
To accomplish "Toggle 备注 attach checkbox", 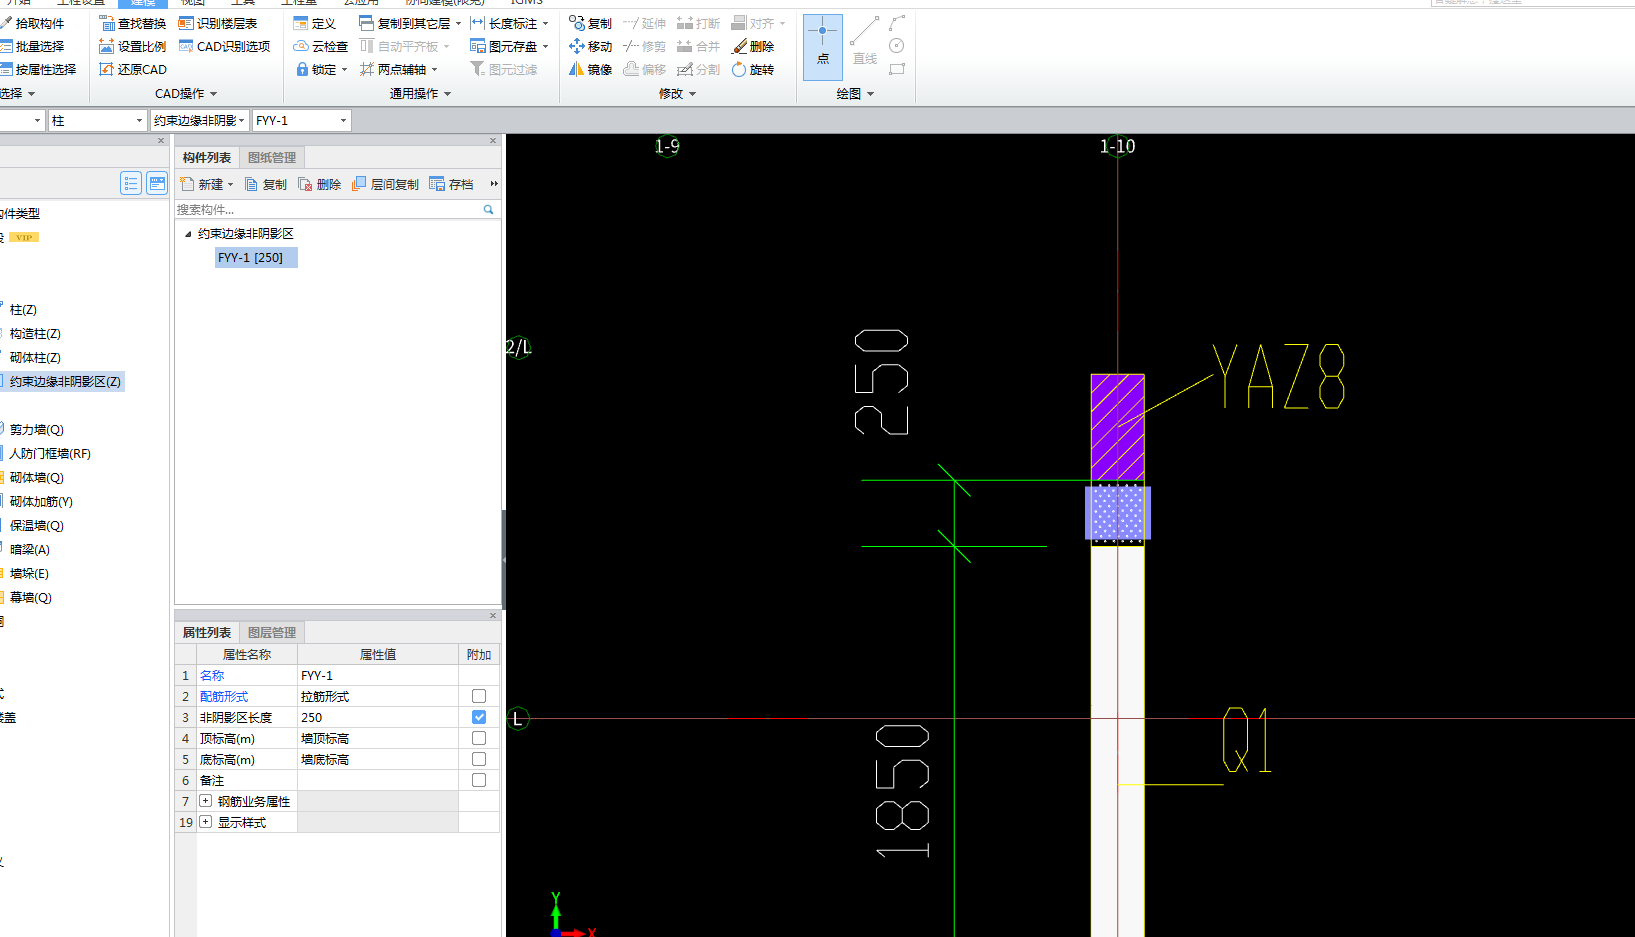I will tap(479, 780).
